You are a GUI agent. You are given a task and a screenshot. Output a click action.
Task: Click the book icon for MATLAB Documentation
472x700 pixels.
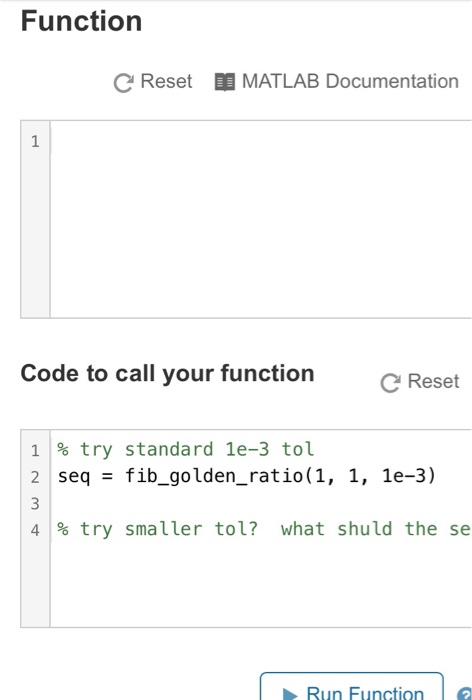(x=225, y=82)
